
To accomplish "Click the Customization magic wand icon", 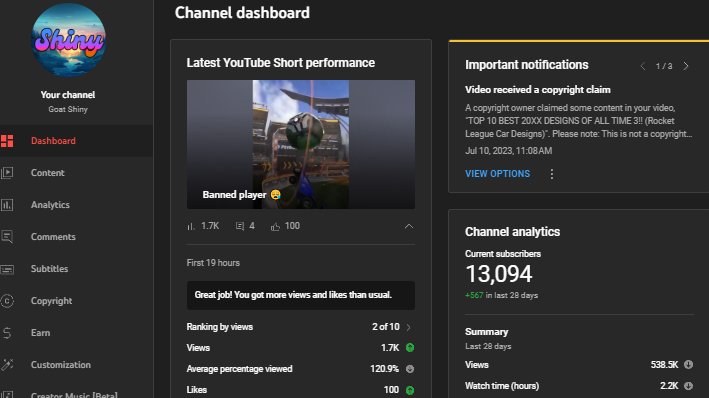I will tap(7, 365).
